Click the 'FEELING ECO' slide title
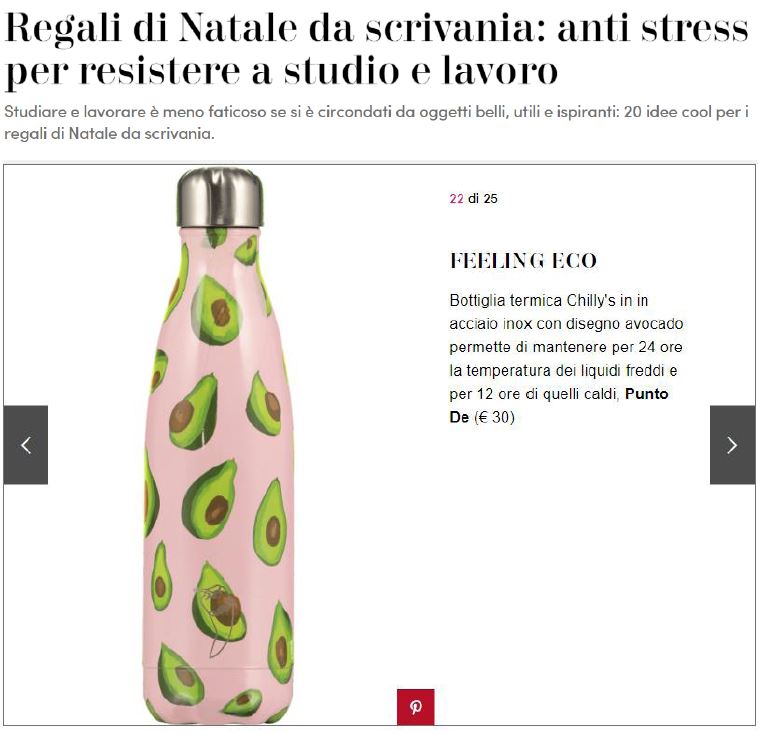 523,260
